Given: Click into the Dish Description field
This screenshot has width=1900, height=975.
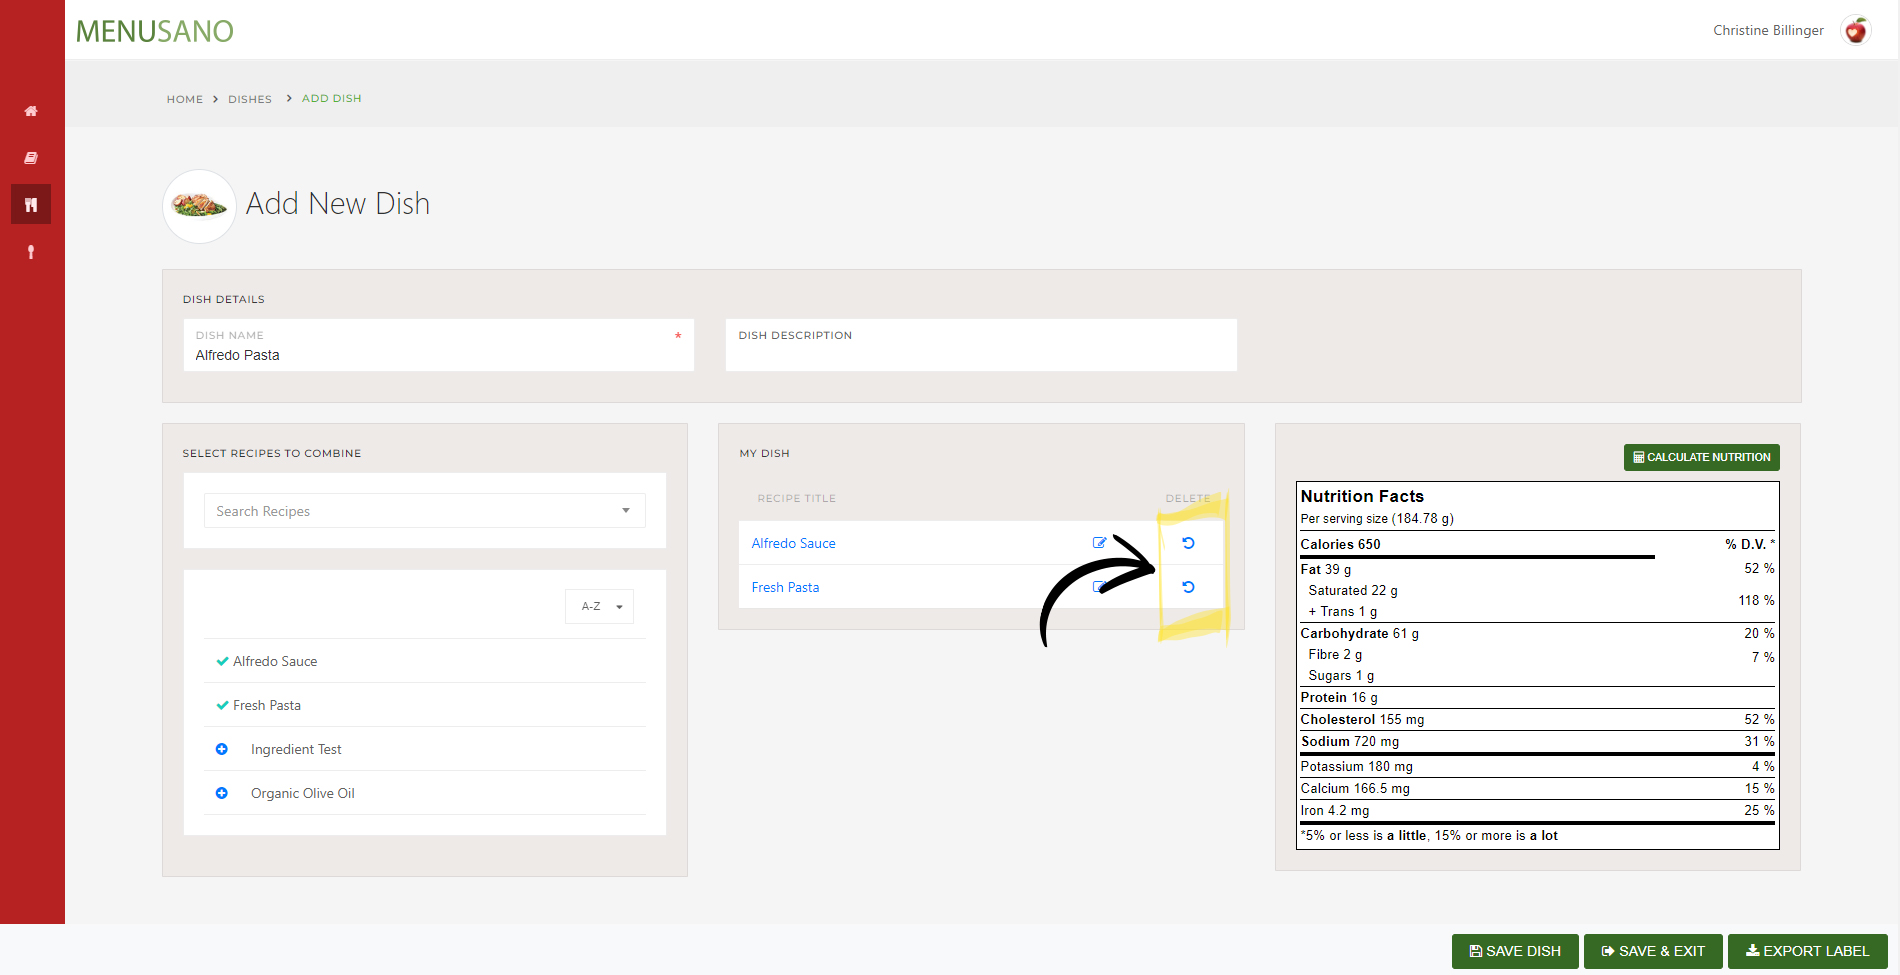Looking at the screenshot, I should (x=980, y=353).
